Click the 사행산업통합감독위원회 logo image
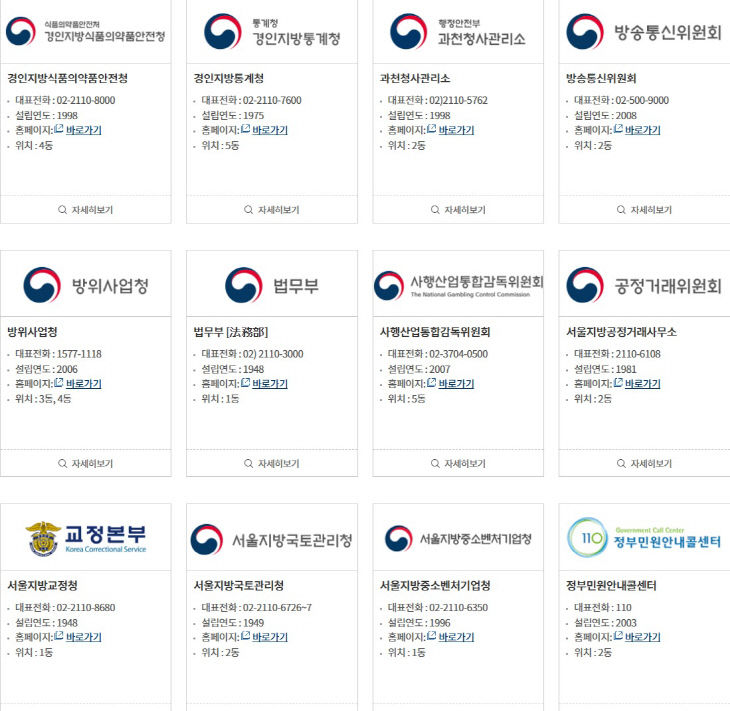Screen dimensions: 730x711 [x=458, y=285]
